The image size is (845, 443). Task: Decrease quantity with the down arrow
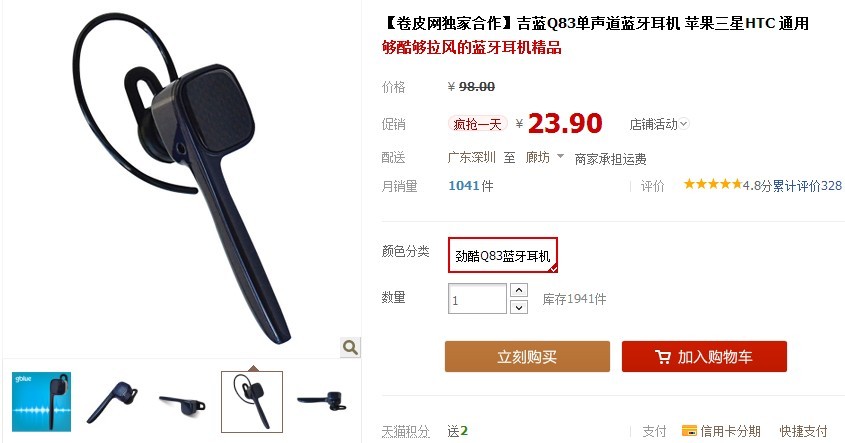click(x=518, y=307)
